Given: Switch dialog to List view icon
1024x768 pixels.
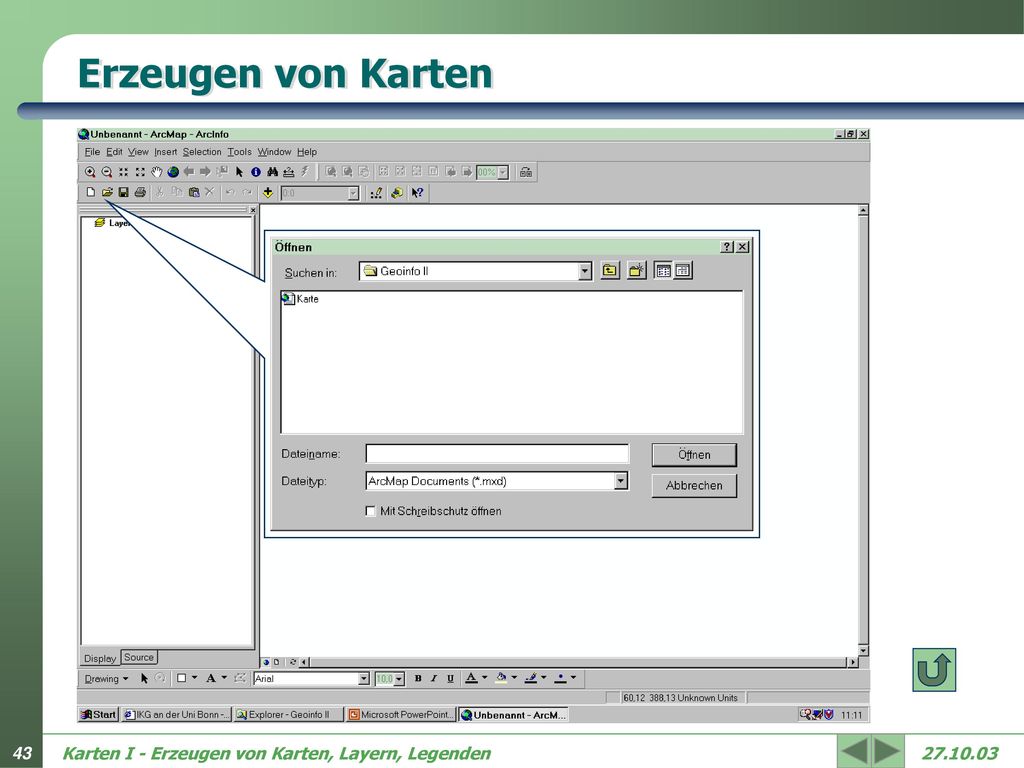Looking at the screenshot, I should pos(663,270).
